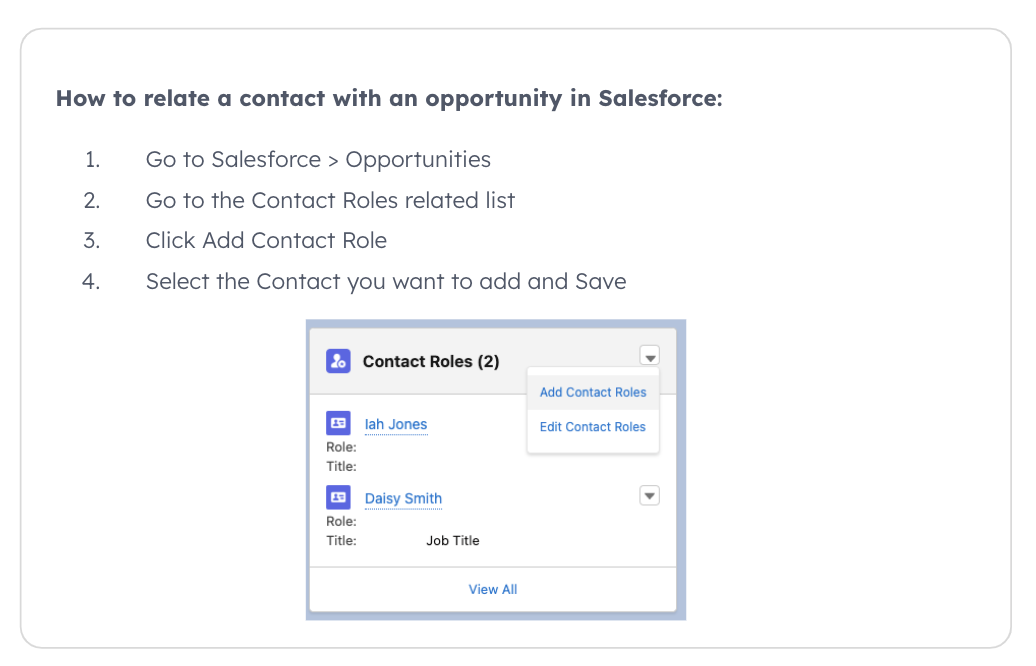Select the purple person icon in the card header
The image size is (1036, 666).
[339, 361]
